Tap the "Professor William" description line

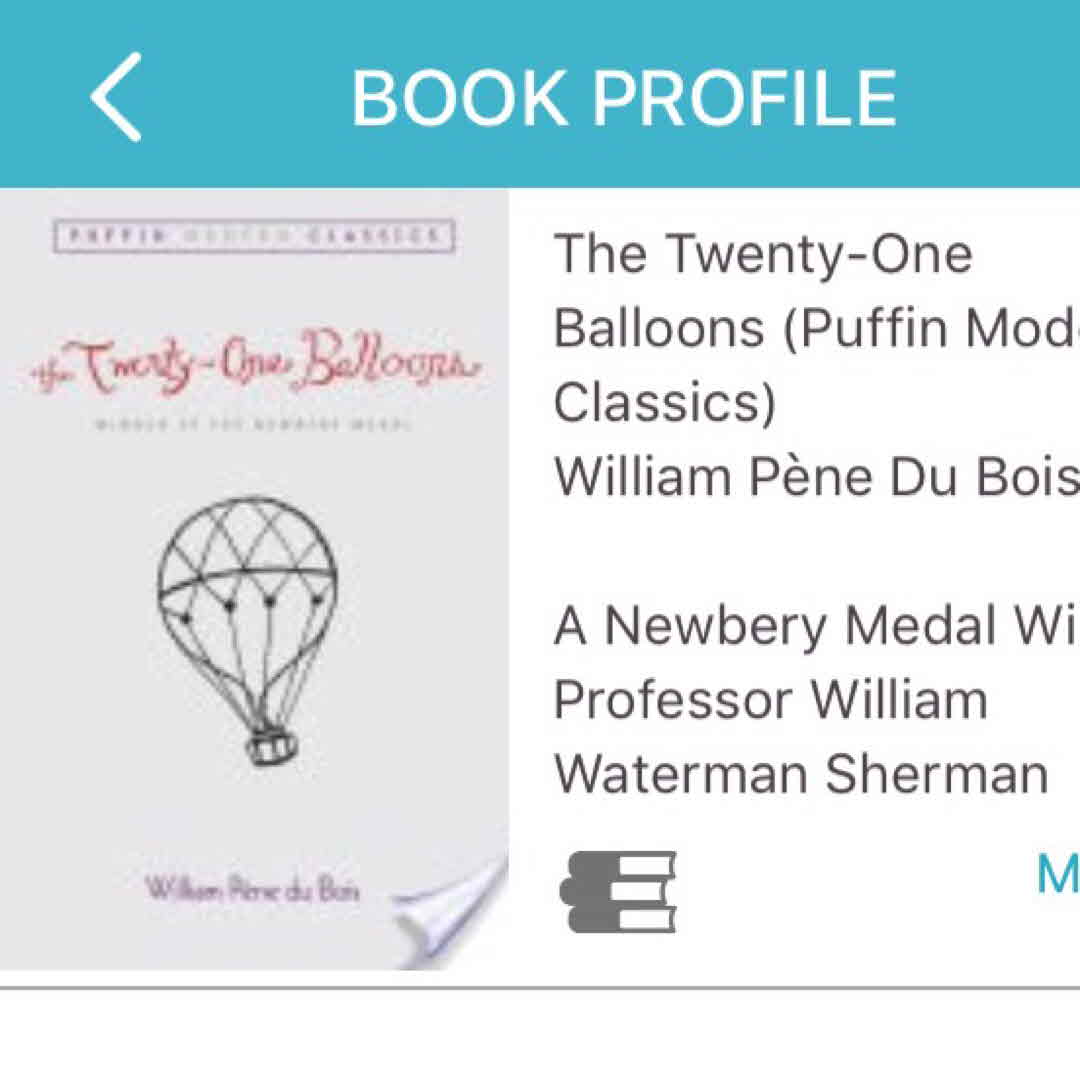770,700
